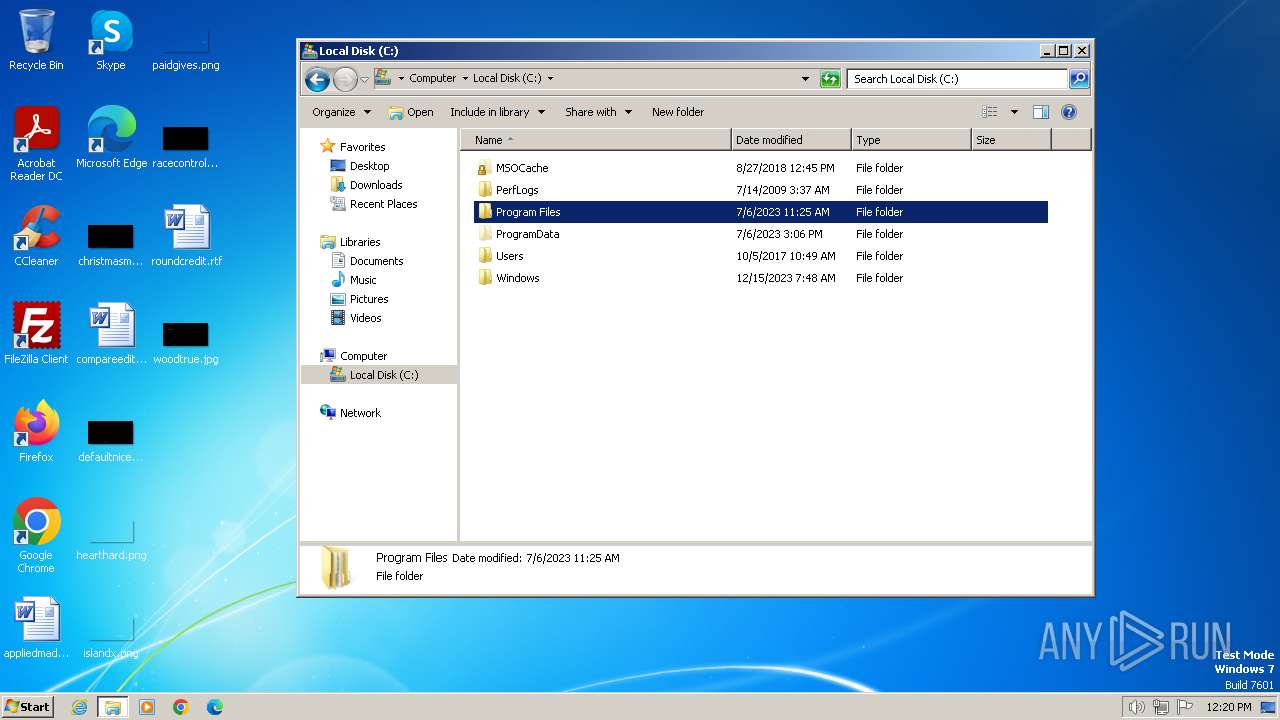Open Recent Places in Favorites
This screenshot has width=1280, height=720.
point(383,204)
